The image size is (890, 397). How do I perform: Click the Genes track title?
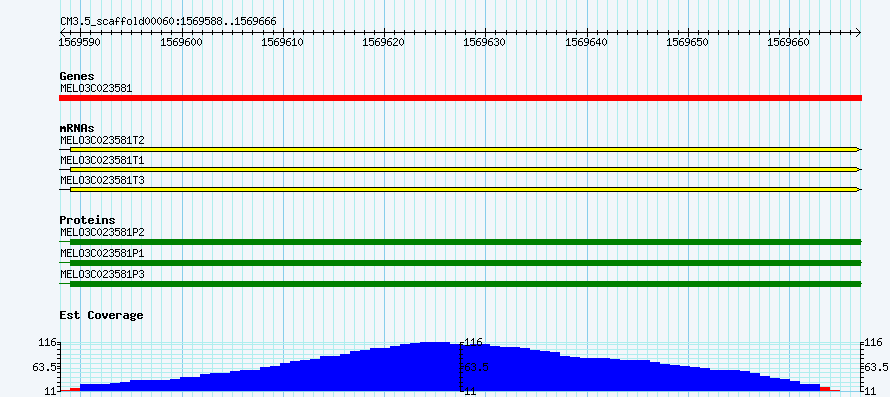77,76
